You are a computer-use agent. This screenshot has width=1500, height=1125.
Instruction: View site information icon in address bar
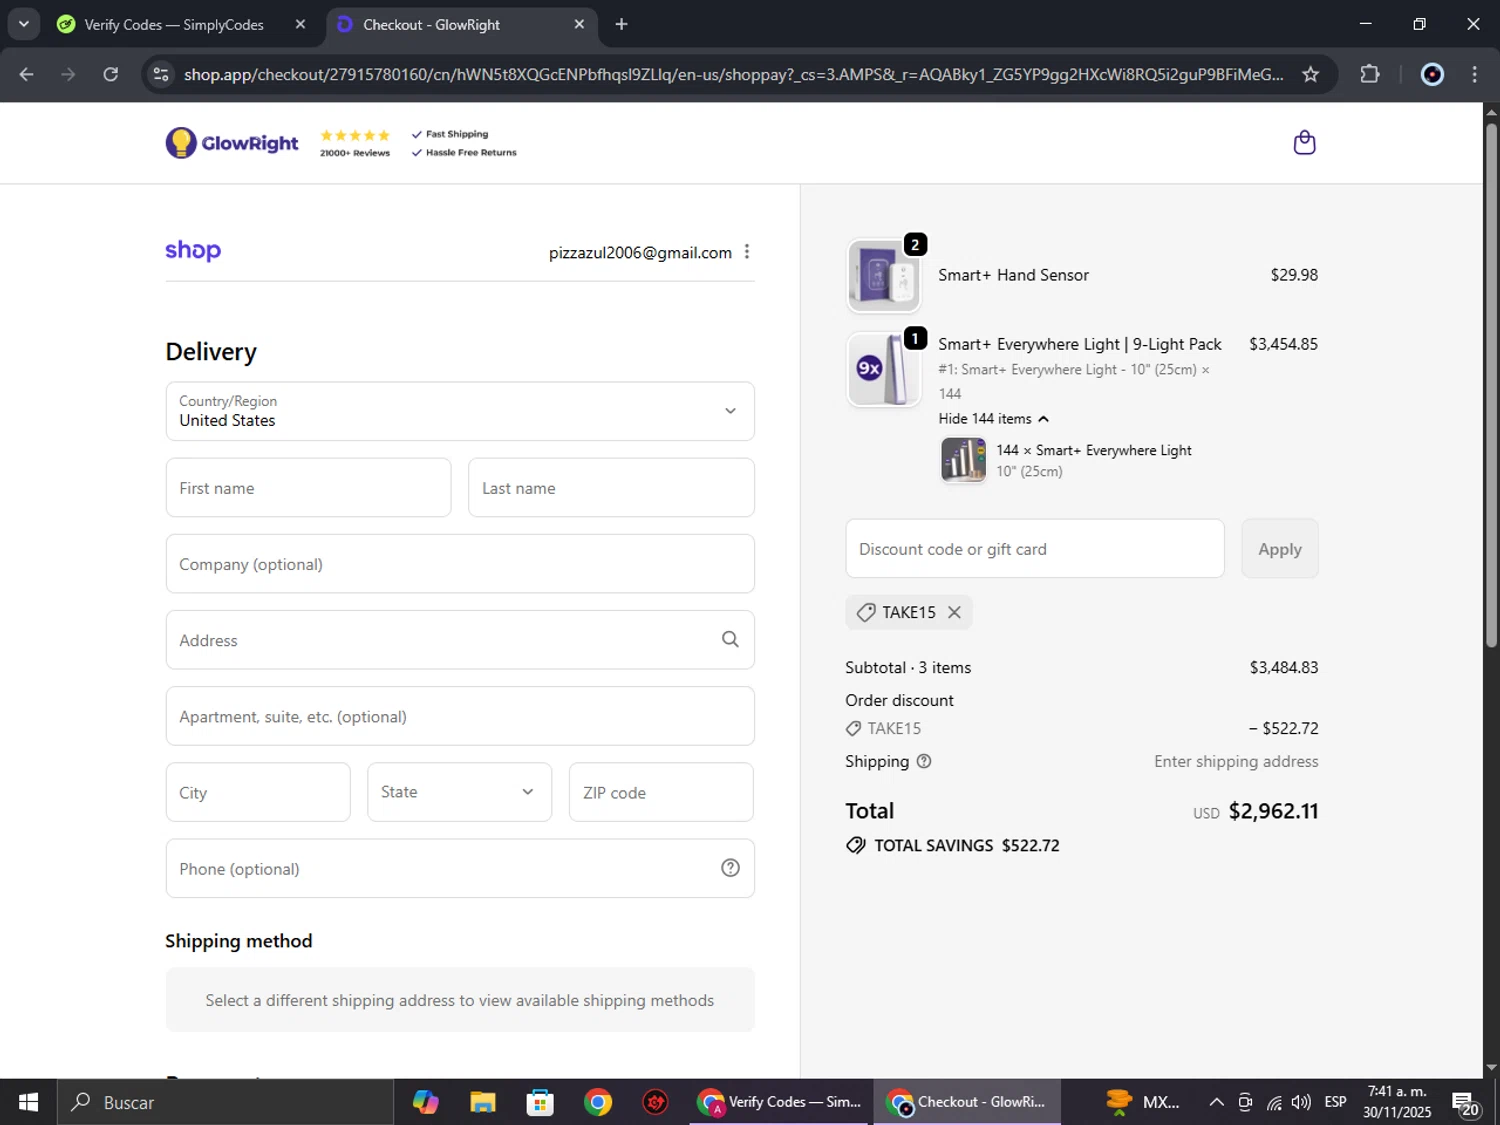pyautogui.click(x=160, y=74)
